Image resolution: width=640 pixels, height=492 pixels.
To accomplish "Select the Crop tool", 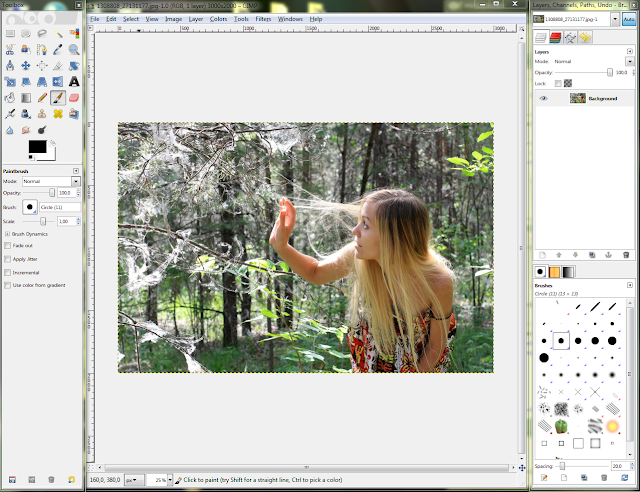I will [58, 66].
